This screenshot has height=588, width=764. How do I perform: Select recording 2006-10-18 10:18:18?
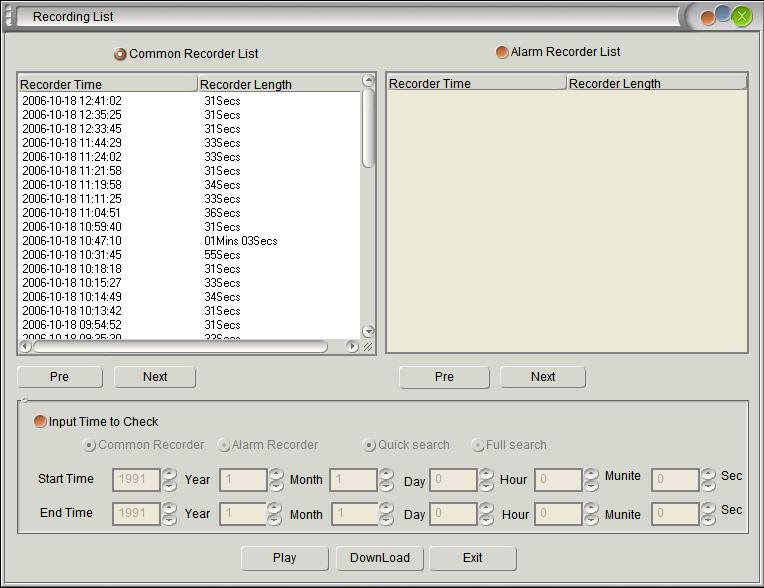189,269
